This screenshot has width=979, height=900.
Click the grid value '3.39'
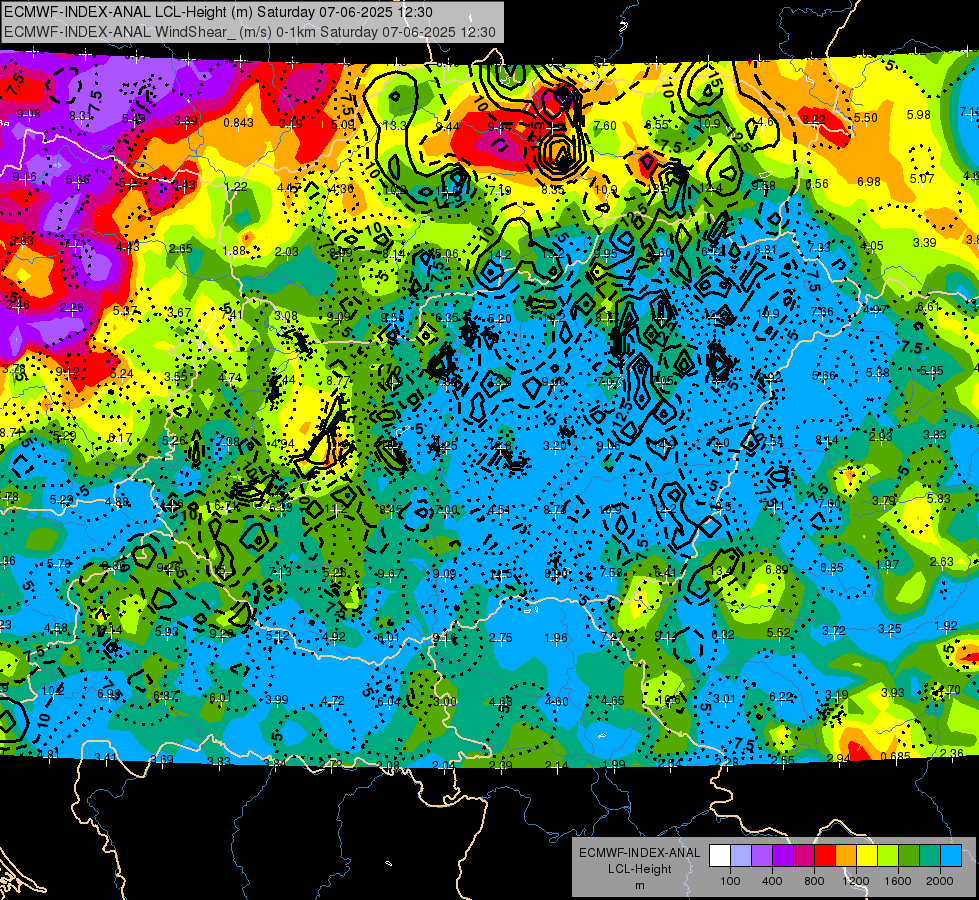click(924, 243)
